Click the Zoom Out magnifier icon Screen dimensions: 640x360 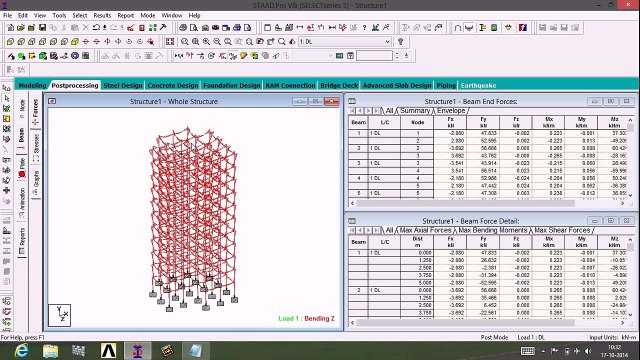217,42
